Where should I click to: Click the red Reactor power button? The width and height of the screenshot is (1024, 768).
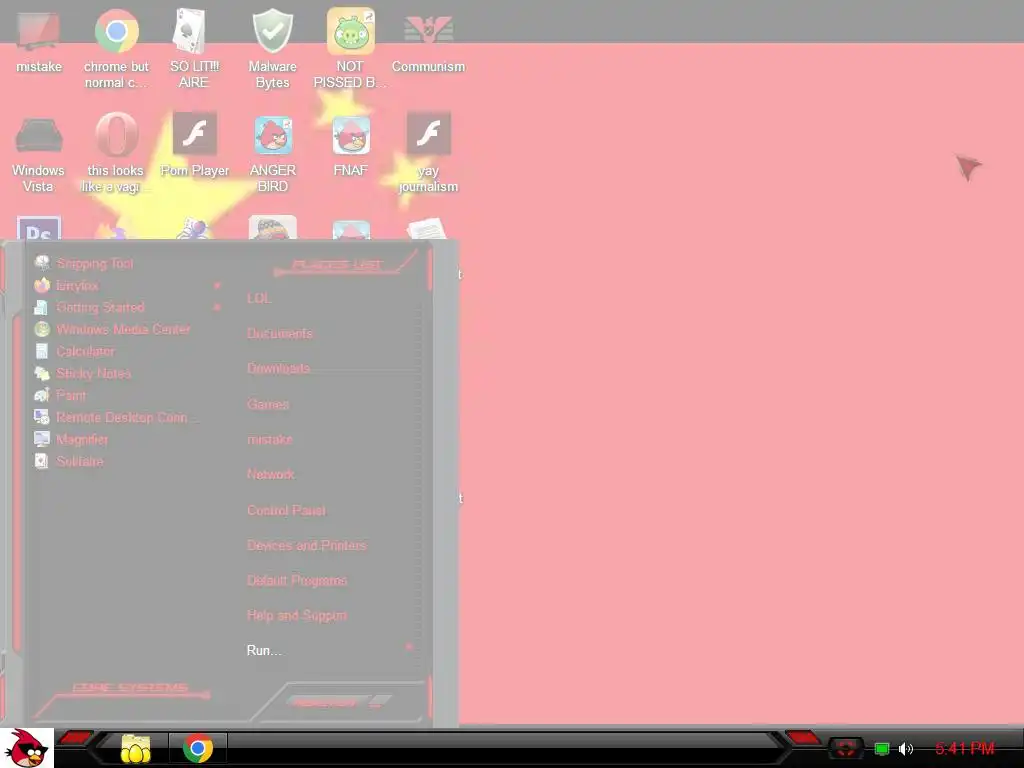pos(325,703)
